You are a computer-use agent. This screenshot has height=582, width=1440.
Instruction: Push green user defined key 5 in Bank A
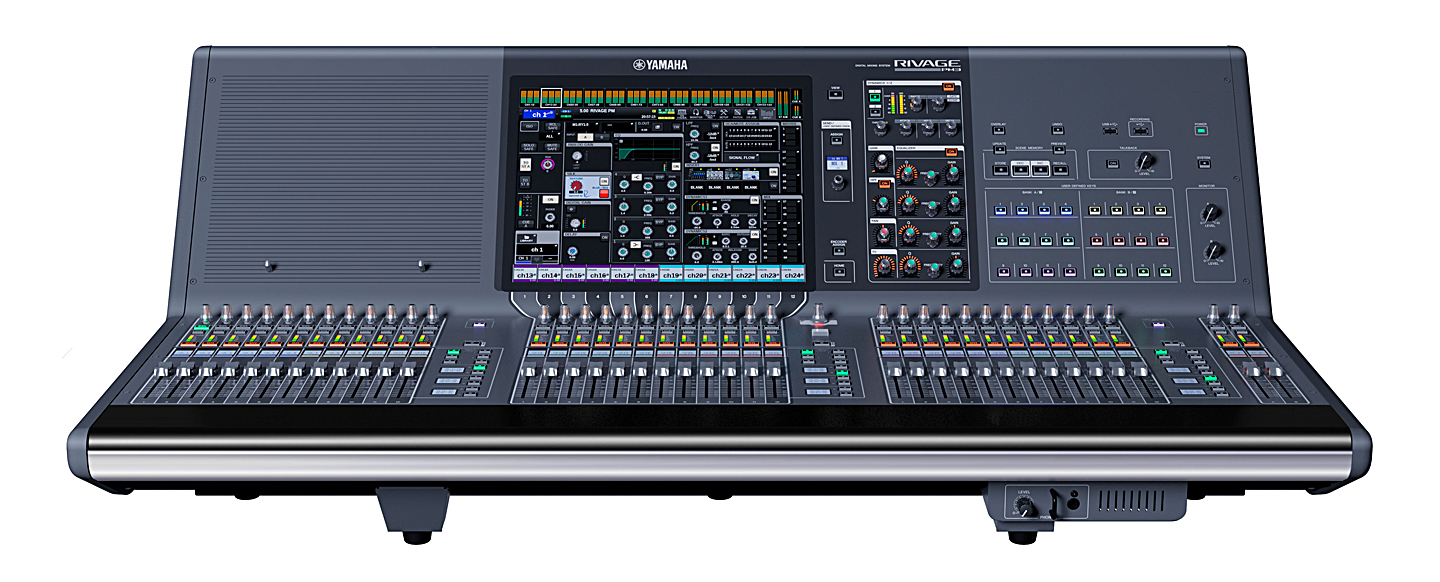[1002, 241]
